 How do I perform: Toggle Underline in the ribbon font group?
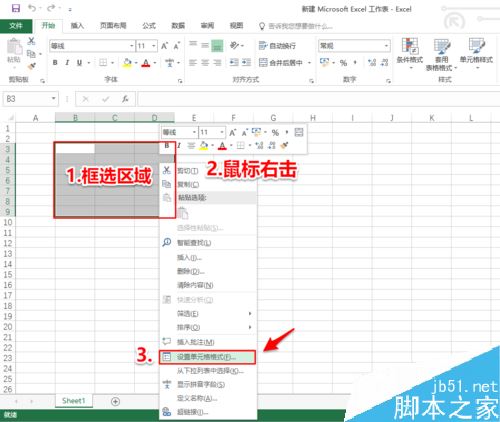click(79, 62)
